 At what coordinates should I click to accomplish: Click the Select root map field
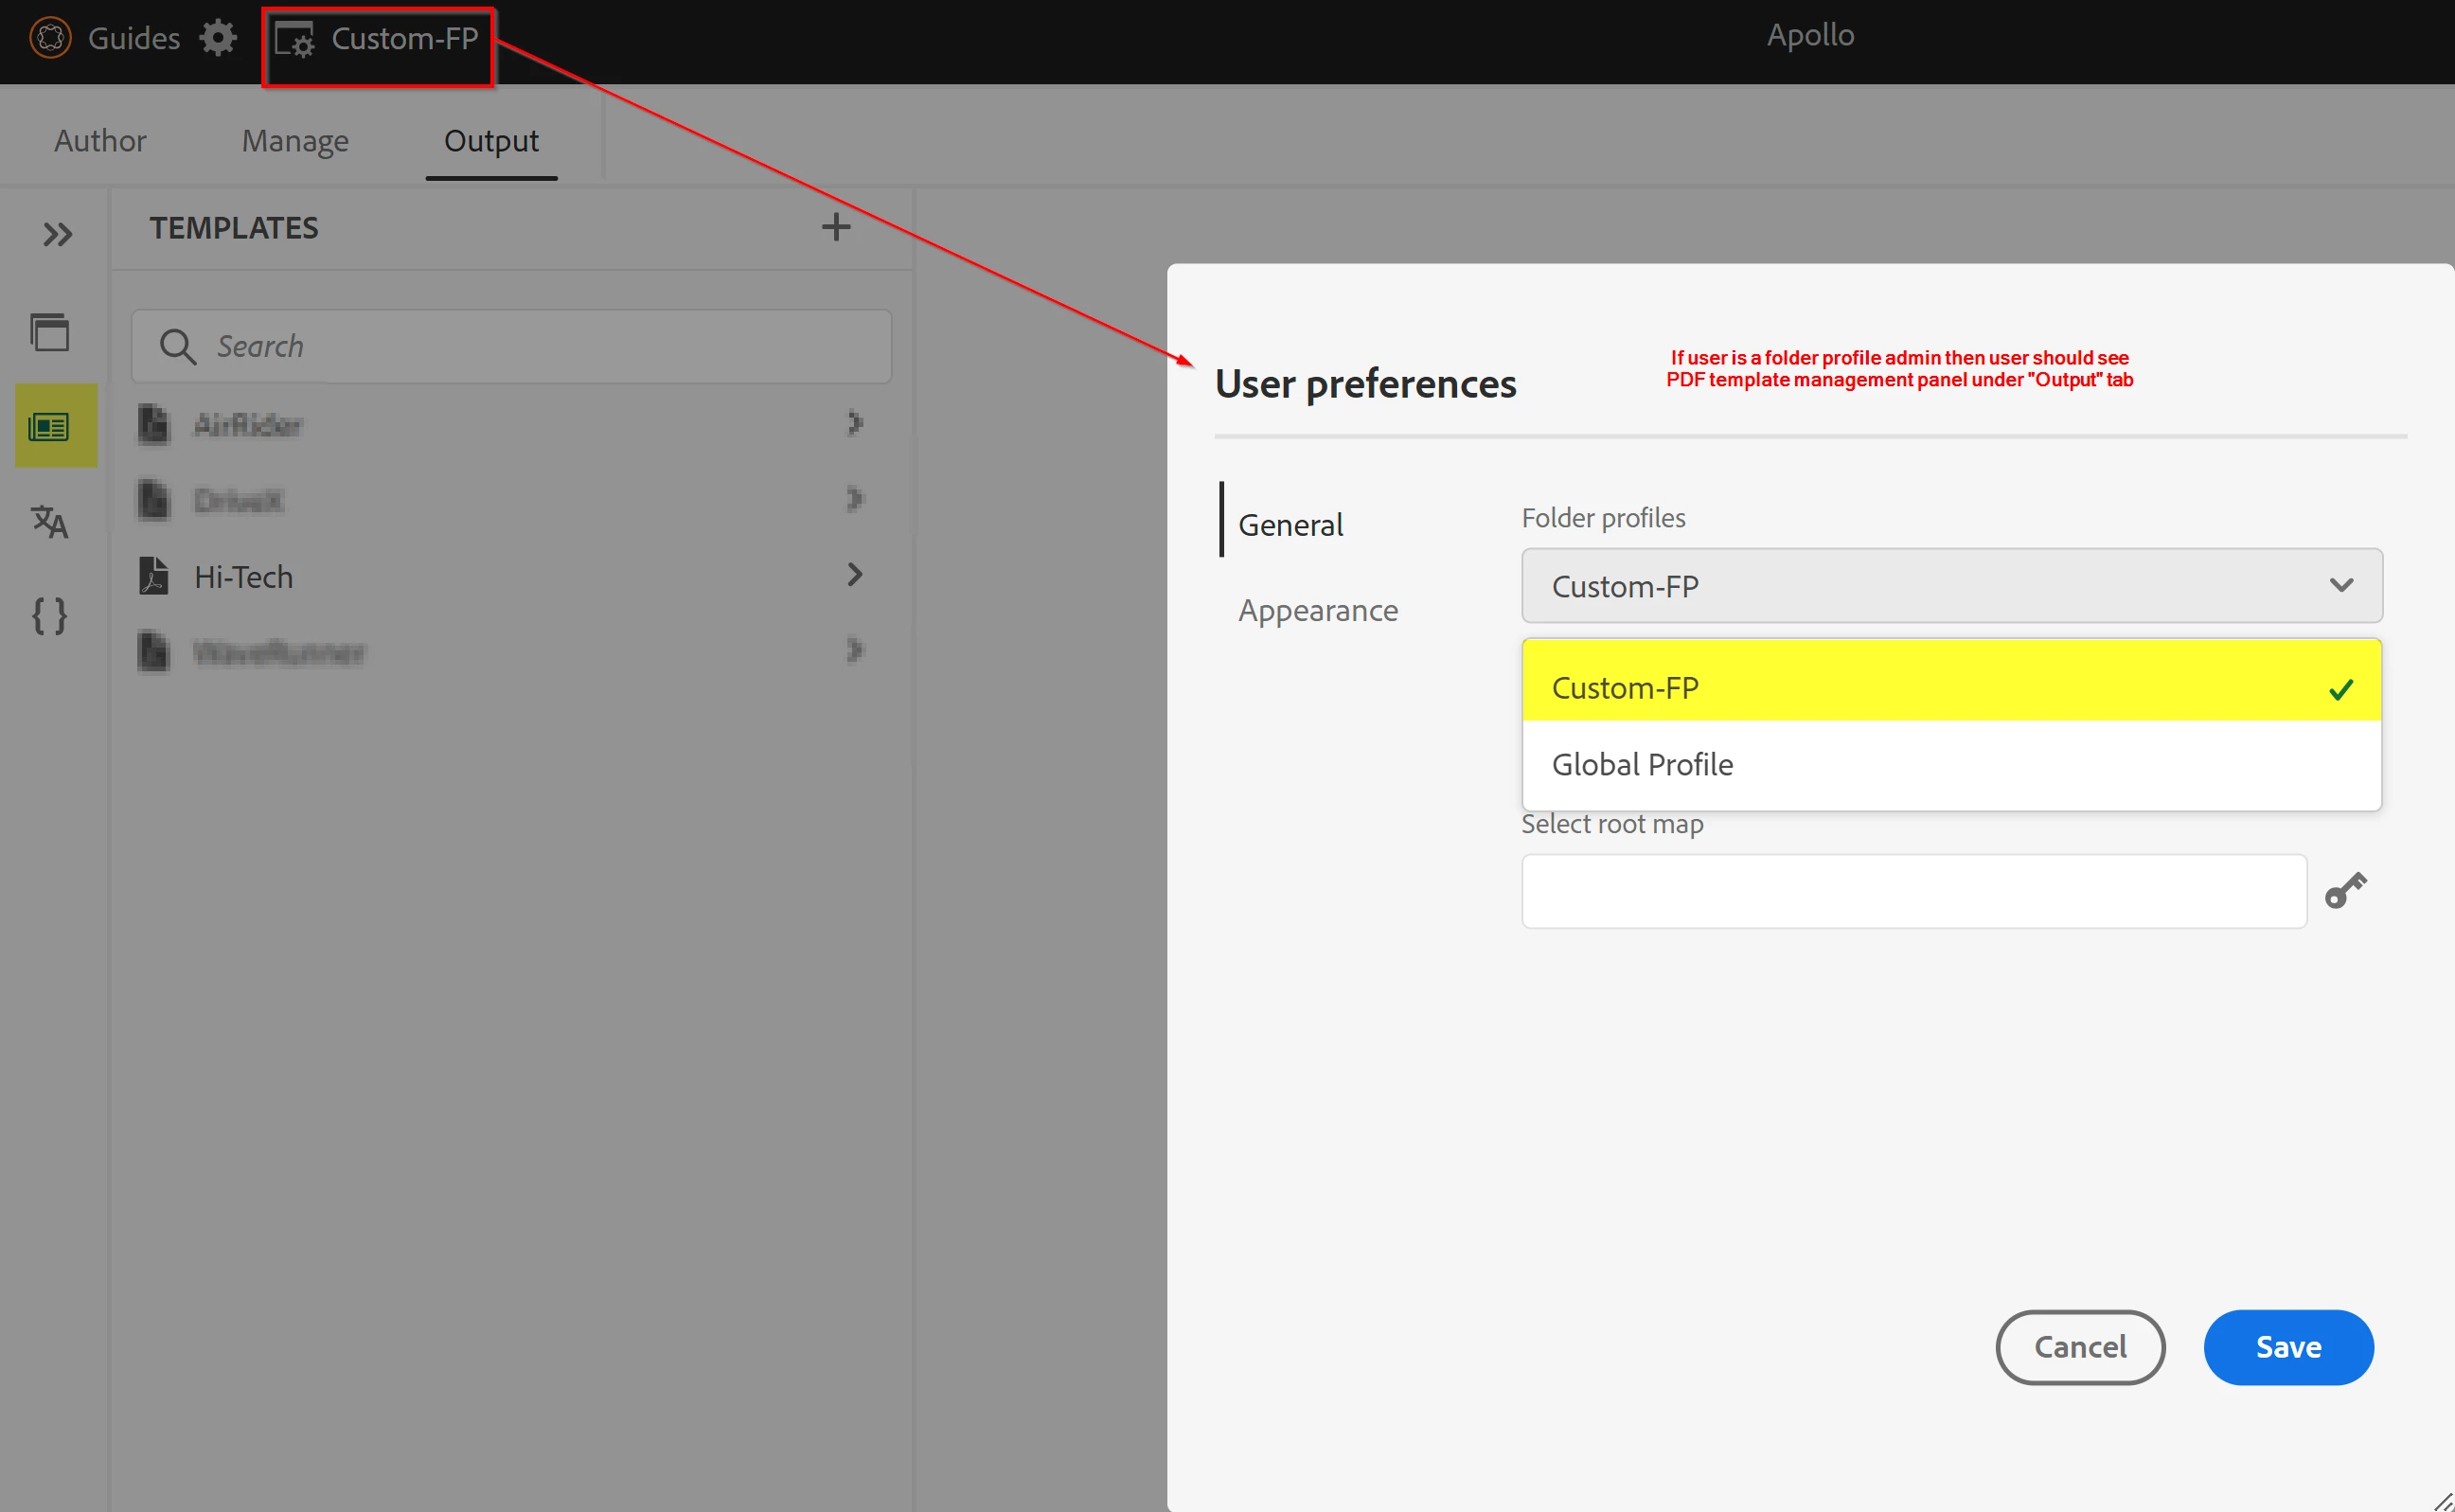pos(1912,890)
